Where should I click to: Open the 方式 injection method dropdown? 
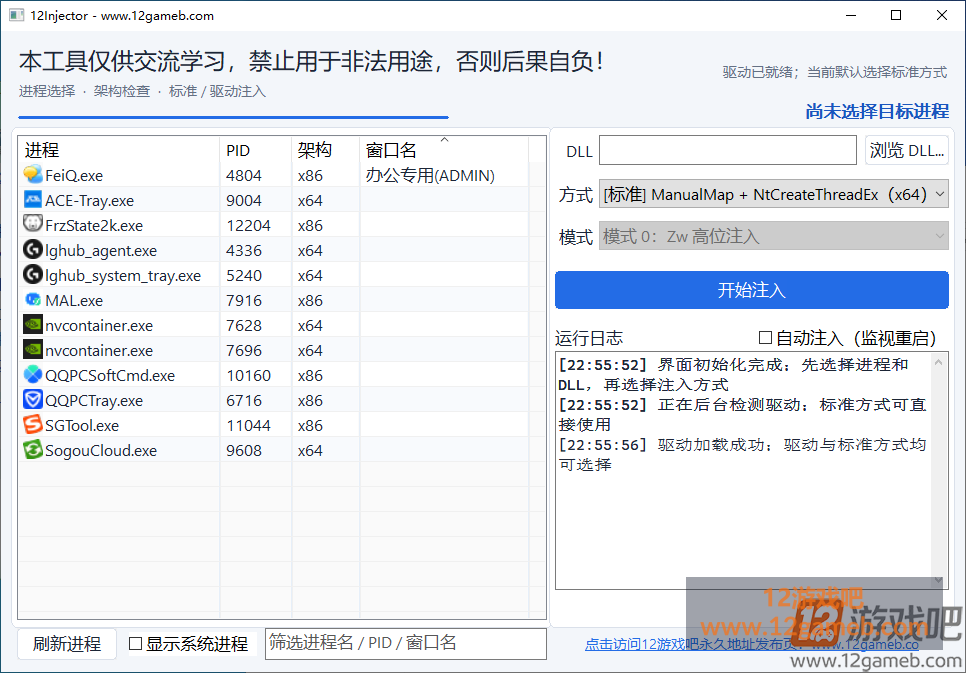[x=773, y=195]
